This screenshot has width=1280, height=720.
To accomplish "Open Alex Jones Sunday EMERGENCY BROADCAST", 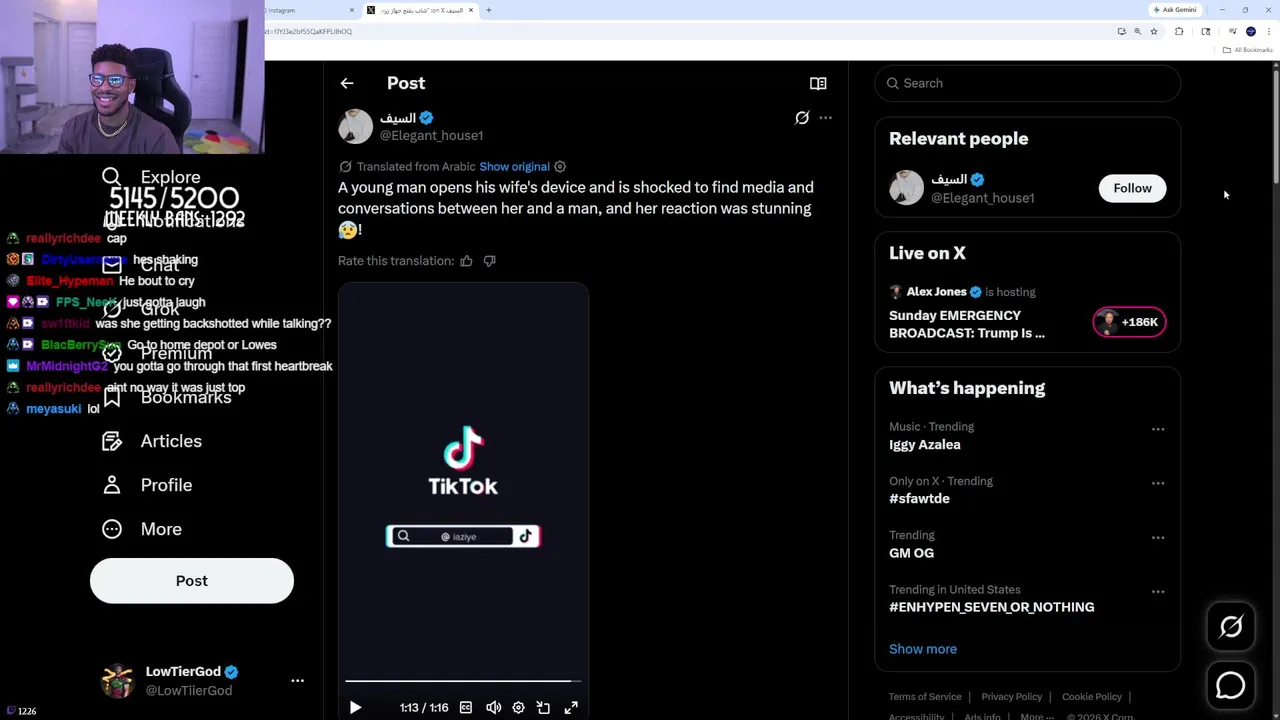I will click(x=967, y=324).
